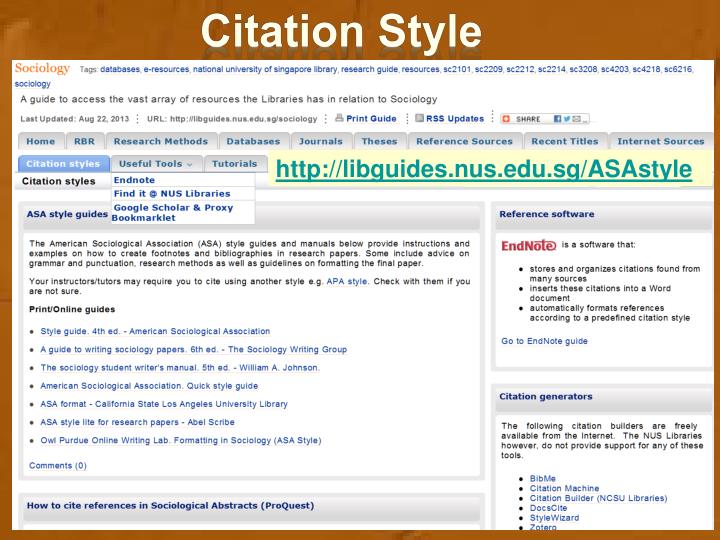Click the e-resources tag
The image size is (720, 540).
pyautogui.click(x=166, y=69)
